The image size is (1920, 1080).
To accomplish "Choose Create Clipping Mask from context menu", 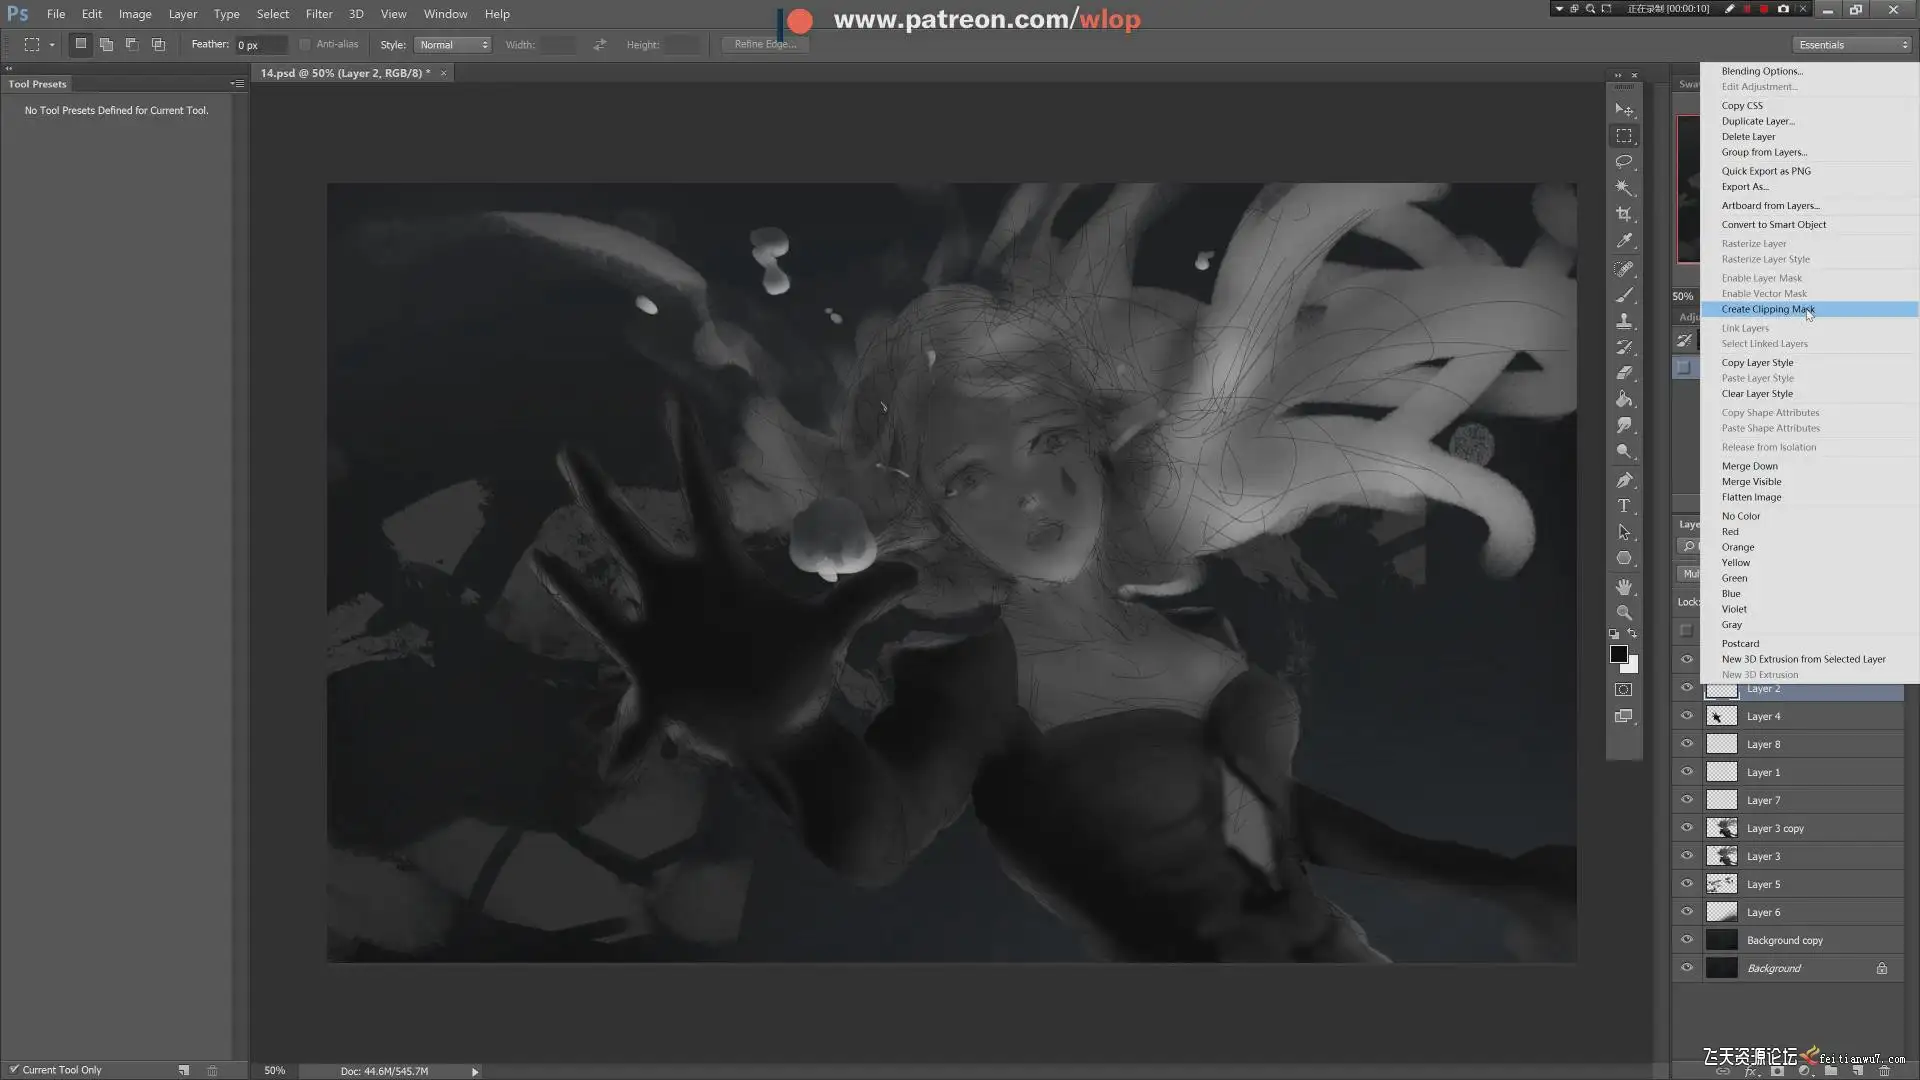I will pos(1766,309).
